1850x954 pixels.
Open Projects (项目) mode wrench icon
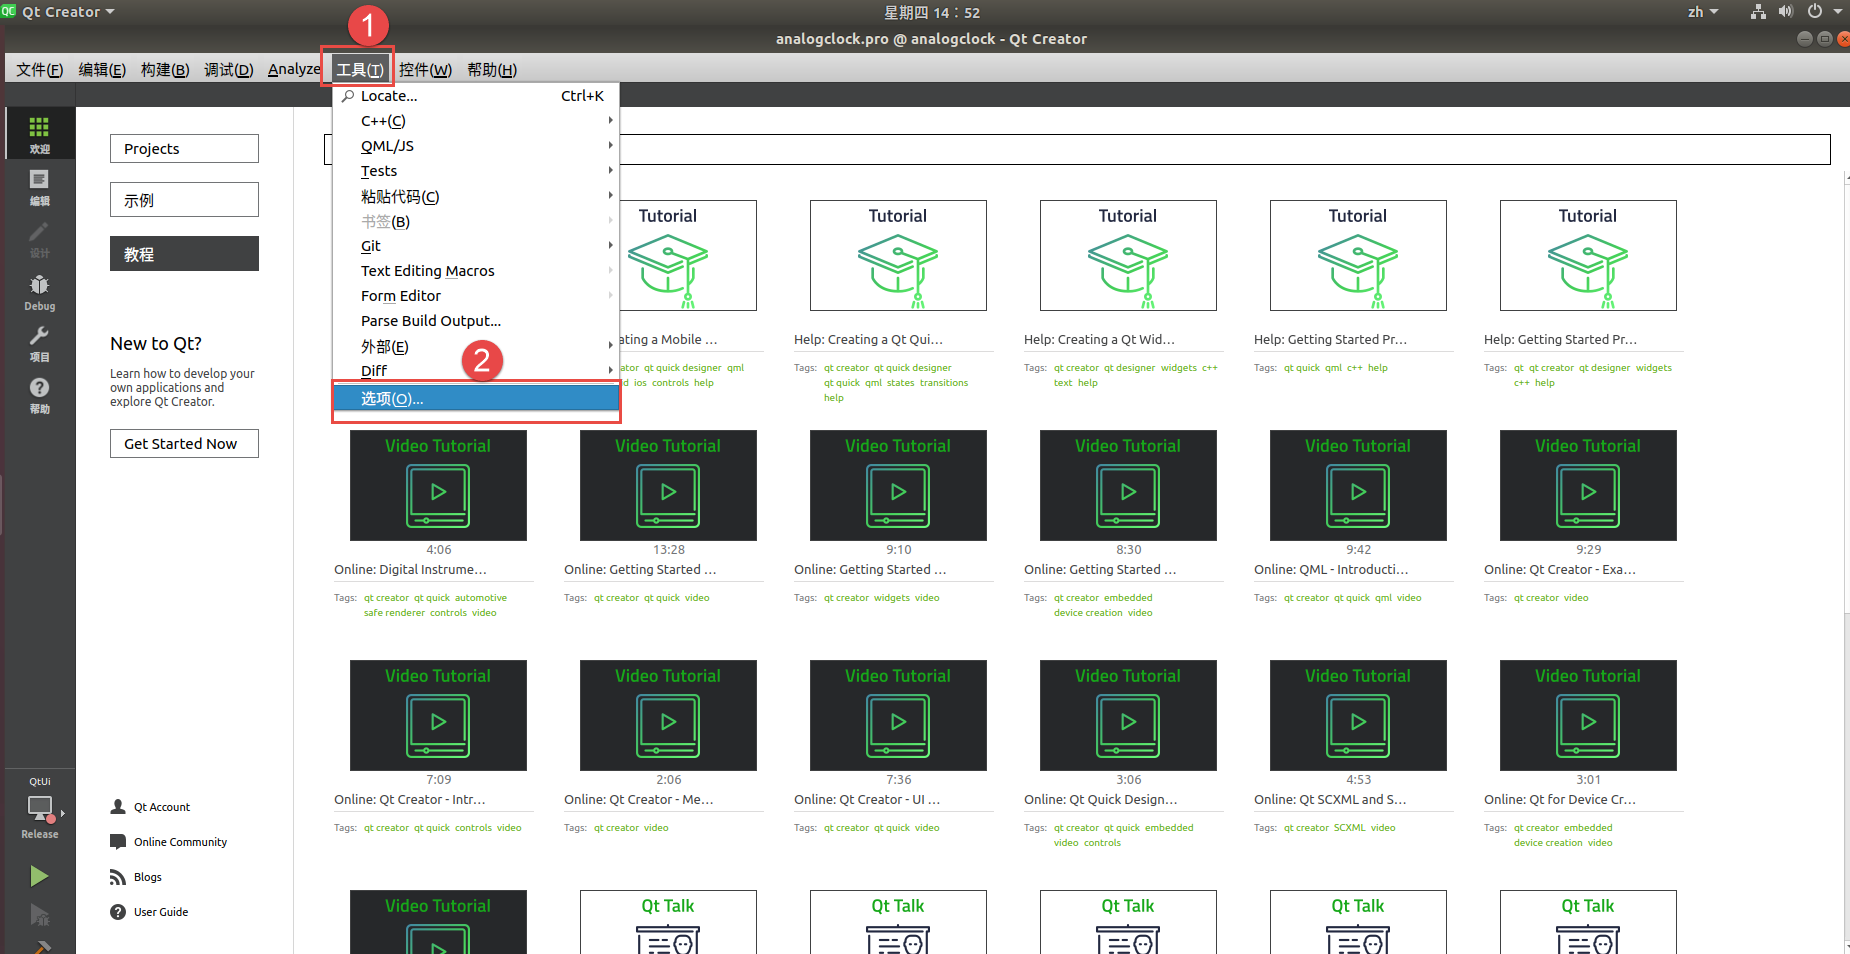coord(39,343)
